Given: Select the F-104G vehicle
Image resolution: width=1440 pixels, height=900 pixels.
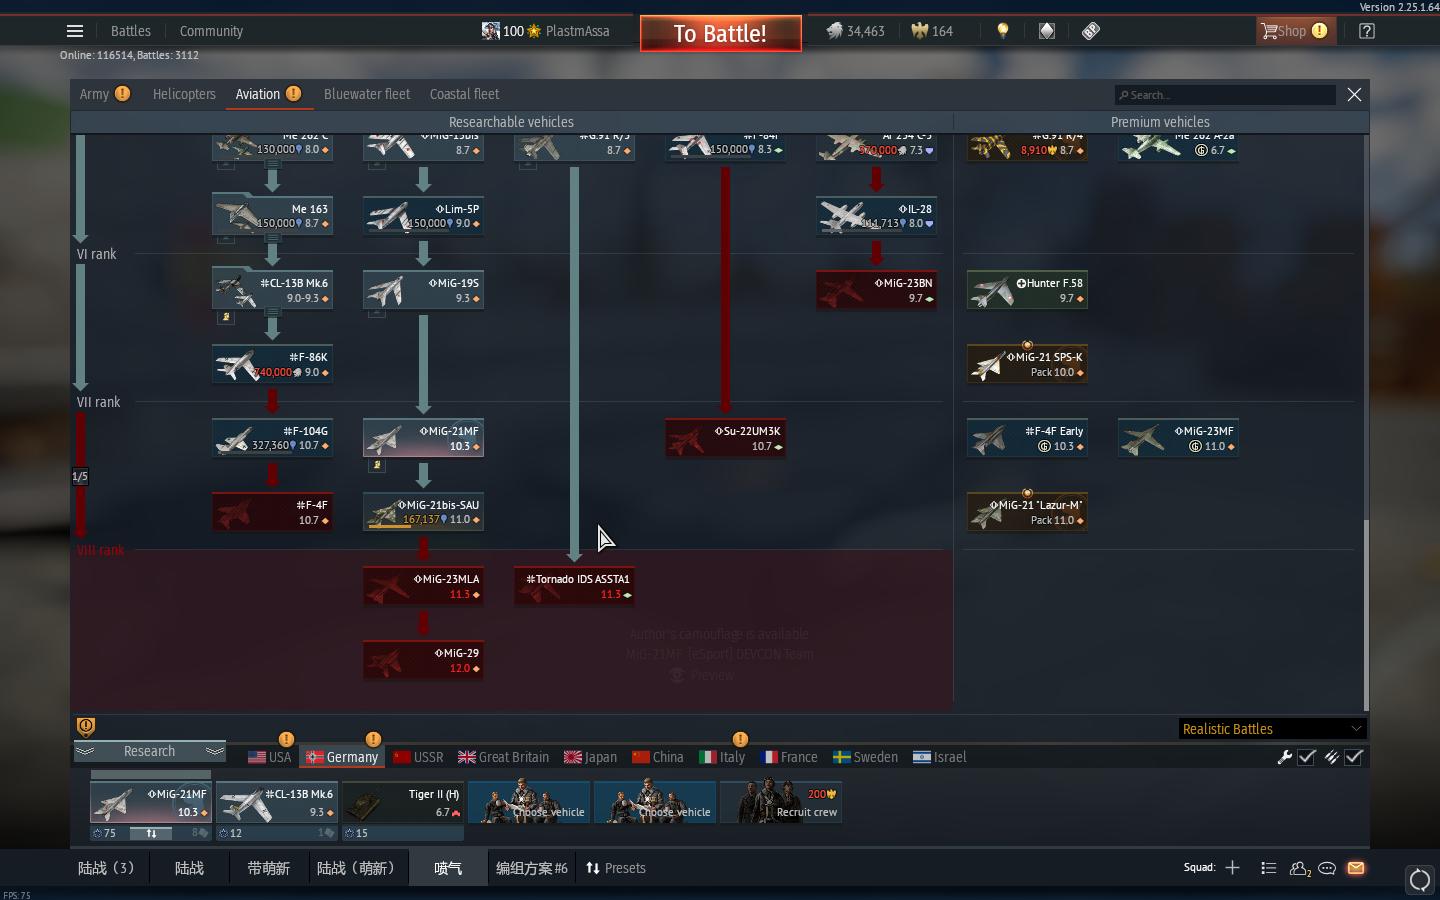Looking at the screenshot, I should tap(272, 438).
